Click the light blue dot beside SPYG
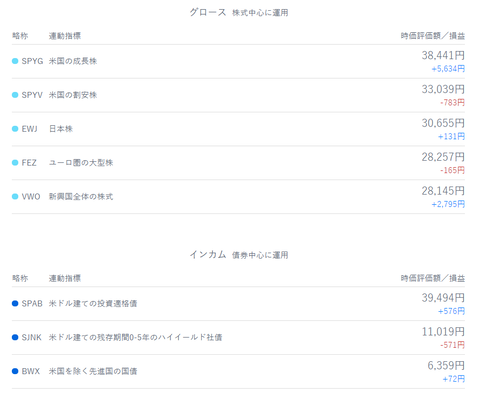 (x=15, y=61)
